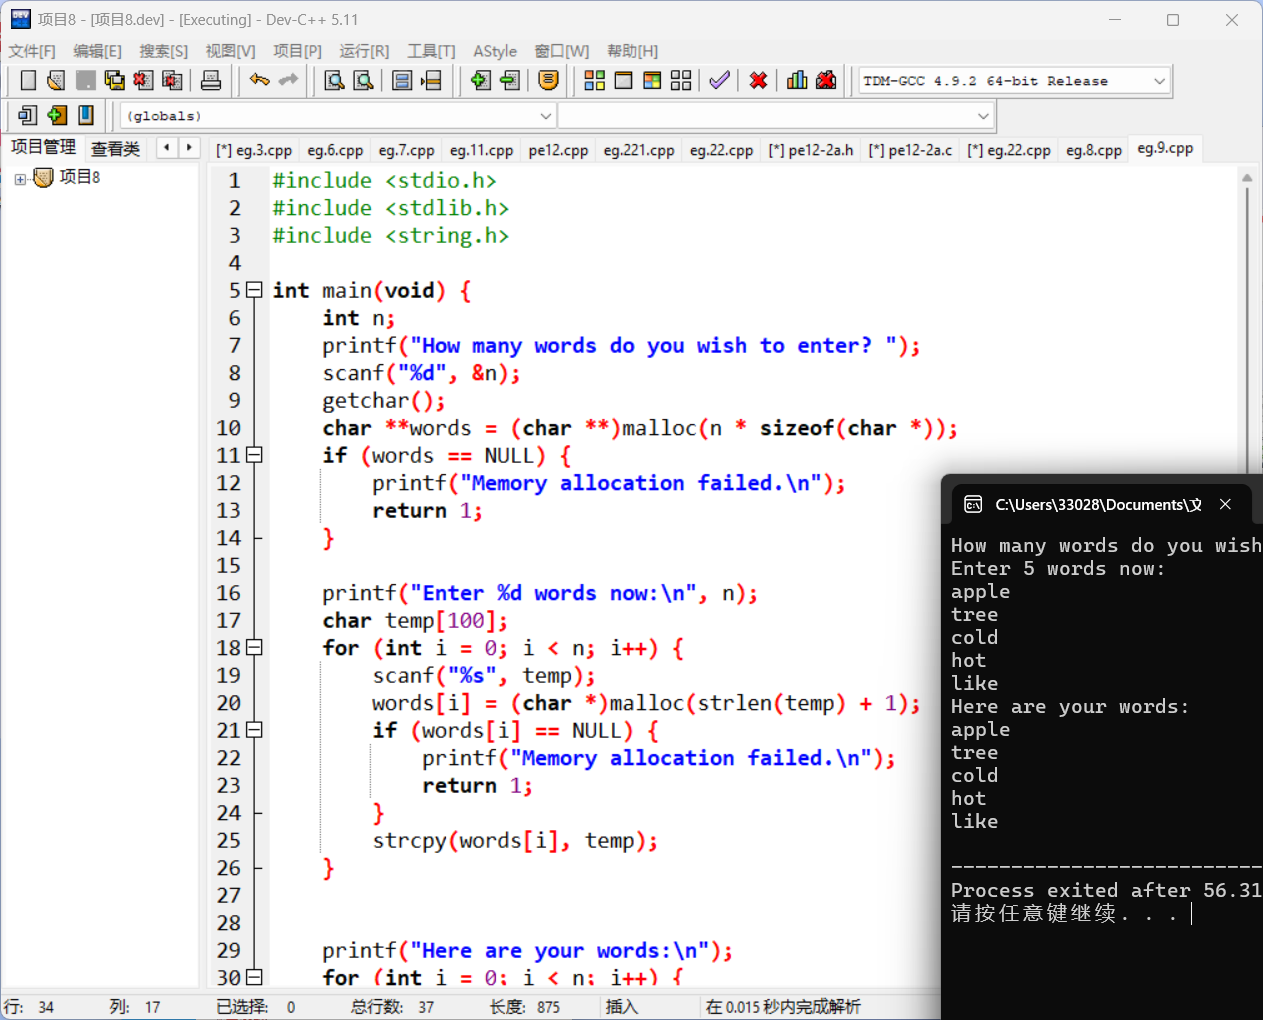Close the console window tab
1263x1020 pixels.
(x=1225, y=504)
